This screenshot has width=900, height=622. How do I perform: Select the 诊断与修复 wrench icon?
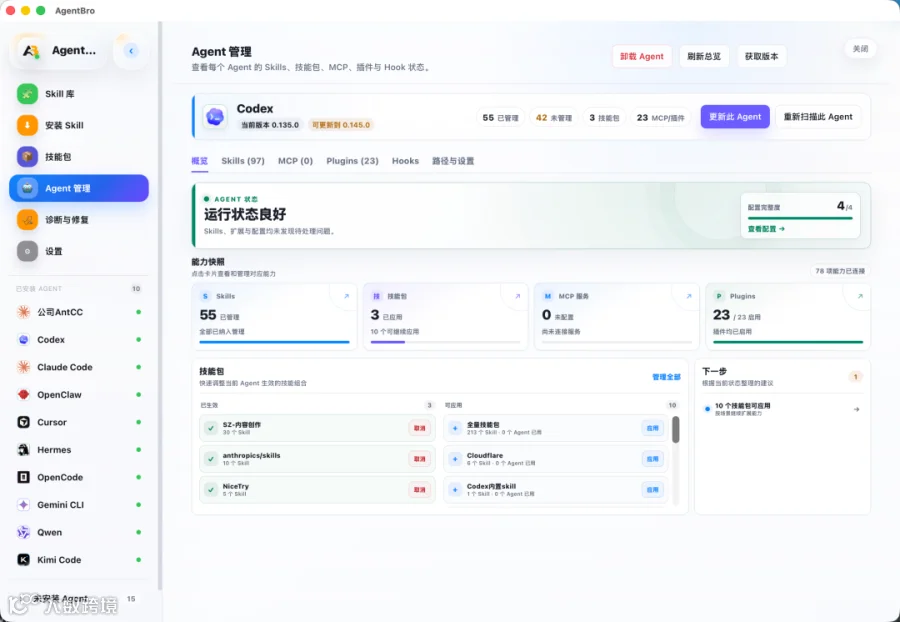27,220
